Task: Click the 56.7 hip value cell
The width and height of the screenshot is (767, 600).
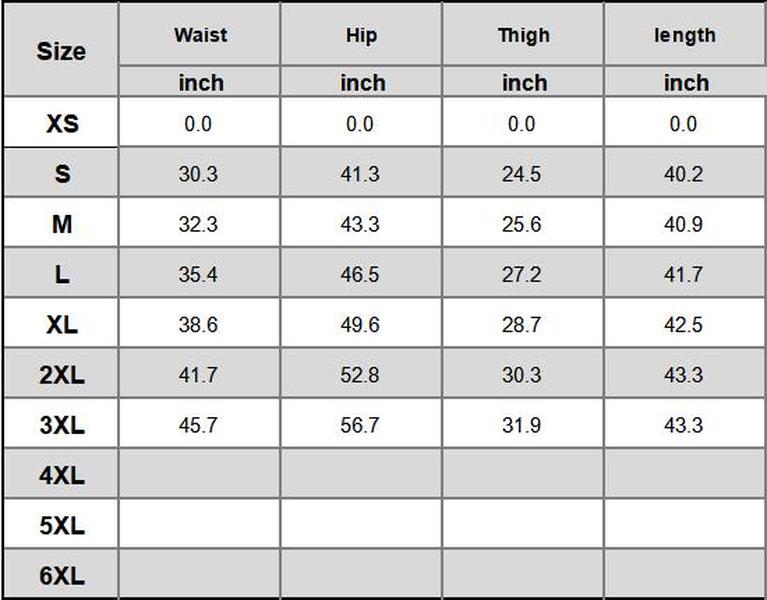Action: pos(360,425)
